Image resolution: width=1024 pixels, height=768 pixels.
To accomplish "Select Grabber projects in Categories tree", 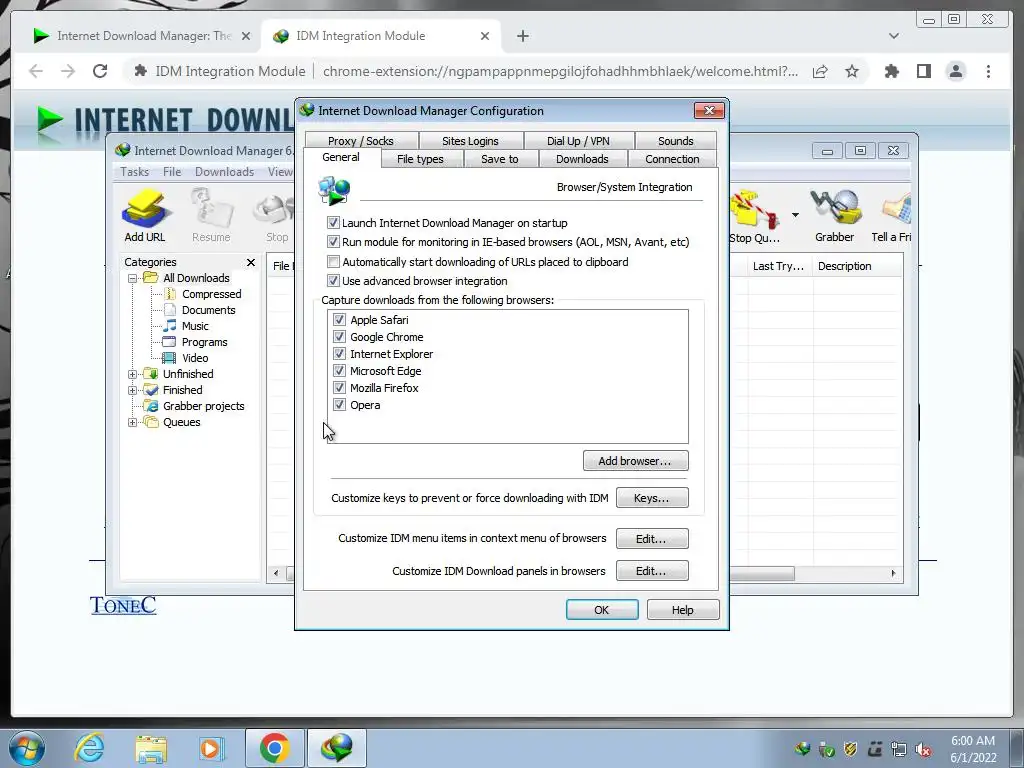I will (204, 406).
